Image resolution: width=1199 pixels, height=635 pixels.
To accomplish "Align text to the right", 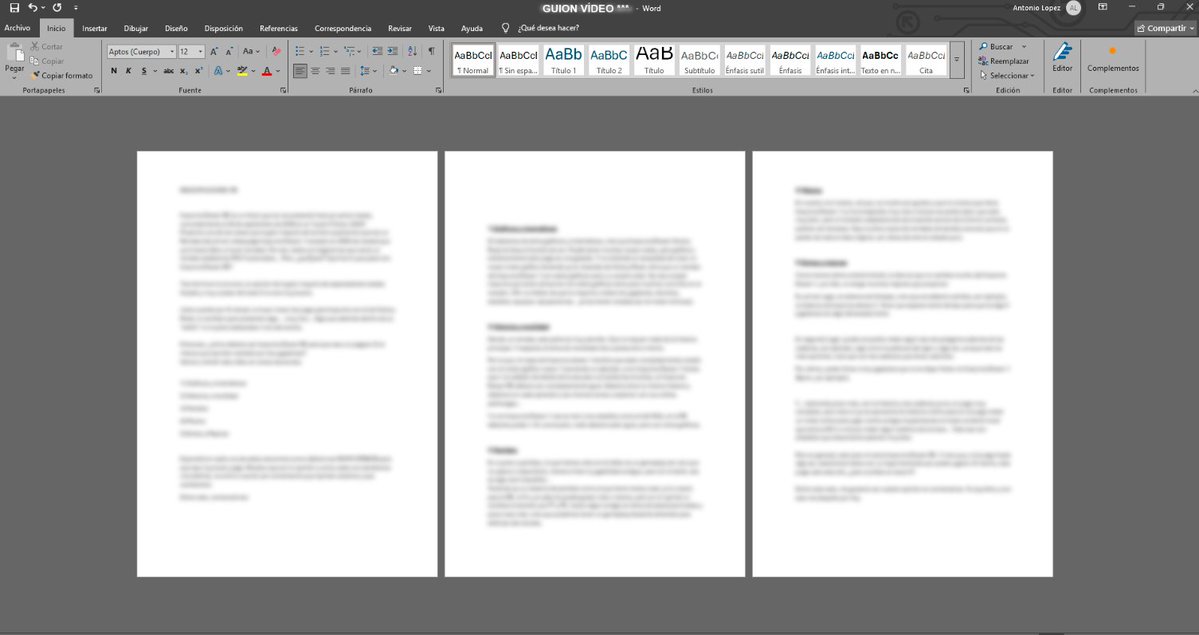I will click(330, 71).
